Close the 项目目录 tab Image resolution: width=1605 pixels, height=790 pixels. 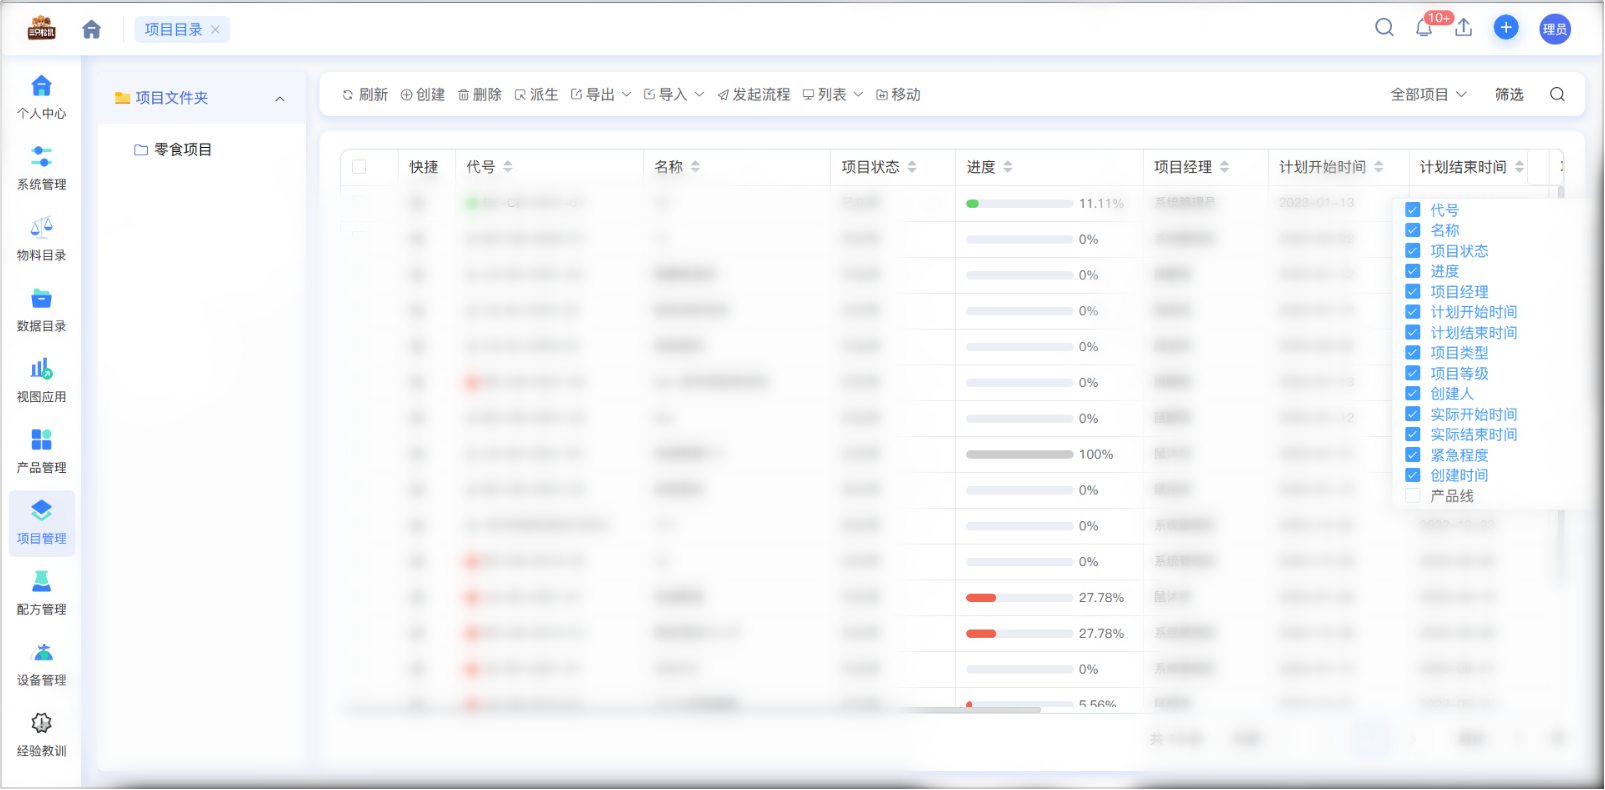tap(215, 30)
